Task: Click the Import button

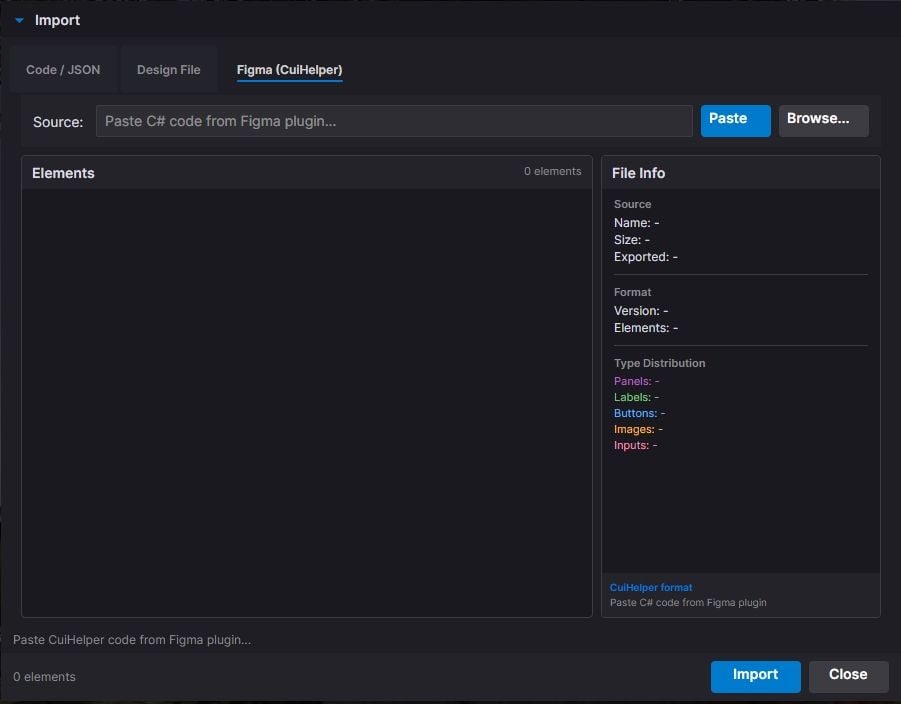Action: (755, 675)
